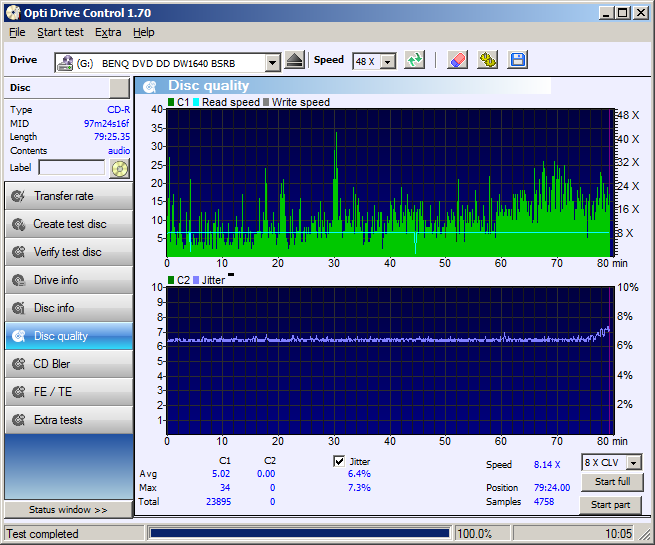
Task: Open the FE / TE section
Action: [x=69, y=392]
